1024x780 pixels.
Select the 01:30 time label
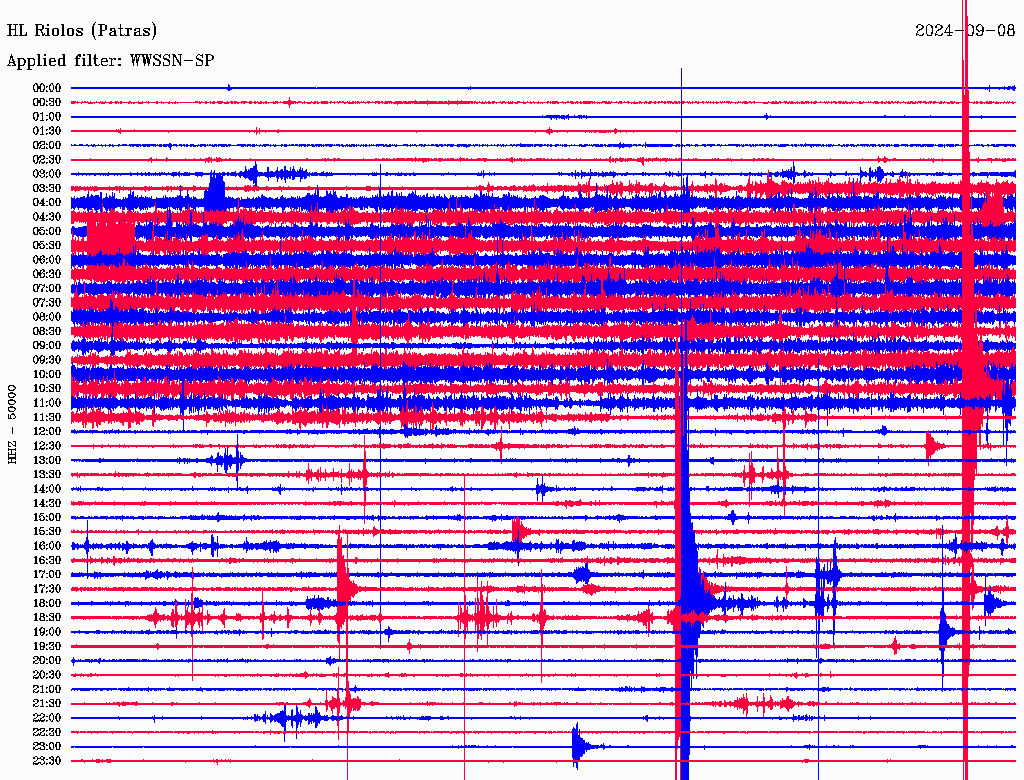(47, 131)
